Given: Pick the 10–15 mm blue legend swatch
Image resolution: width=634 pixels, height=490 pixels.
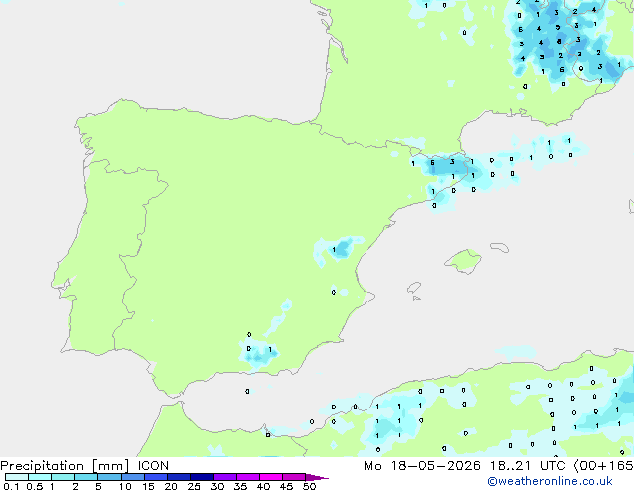Looking at the screenshot, I should 133,477.
